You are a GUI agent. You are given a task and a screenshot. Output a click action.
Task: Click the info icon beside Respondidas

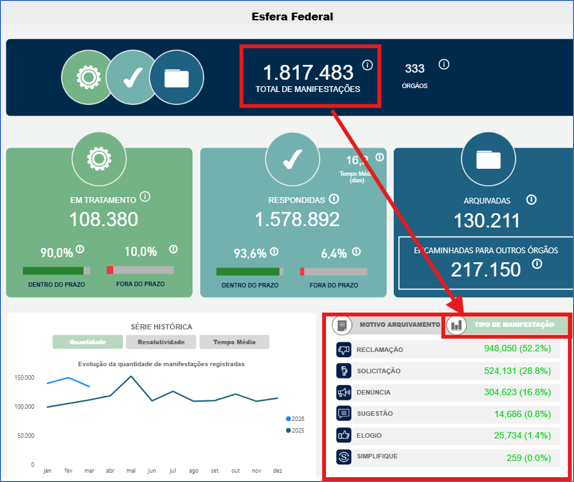click(x=334, y=199)
